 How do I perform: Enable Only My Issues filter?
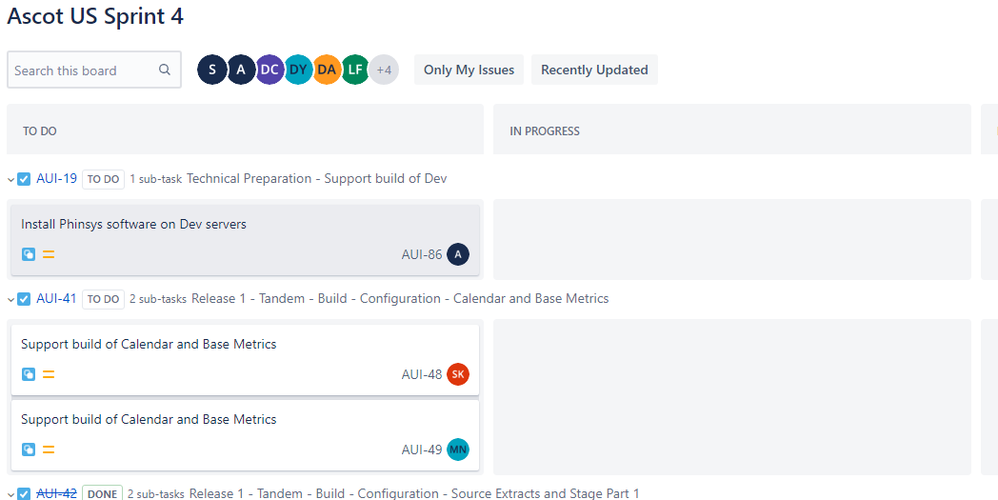[x=469, y=70]
